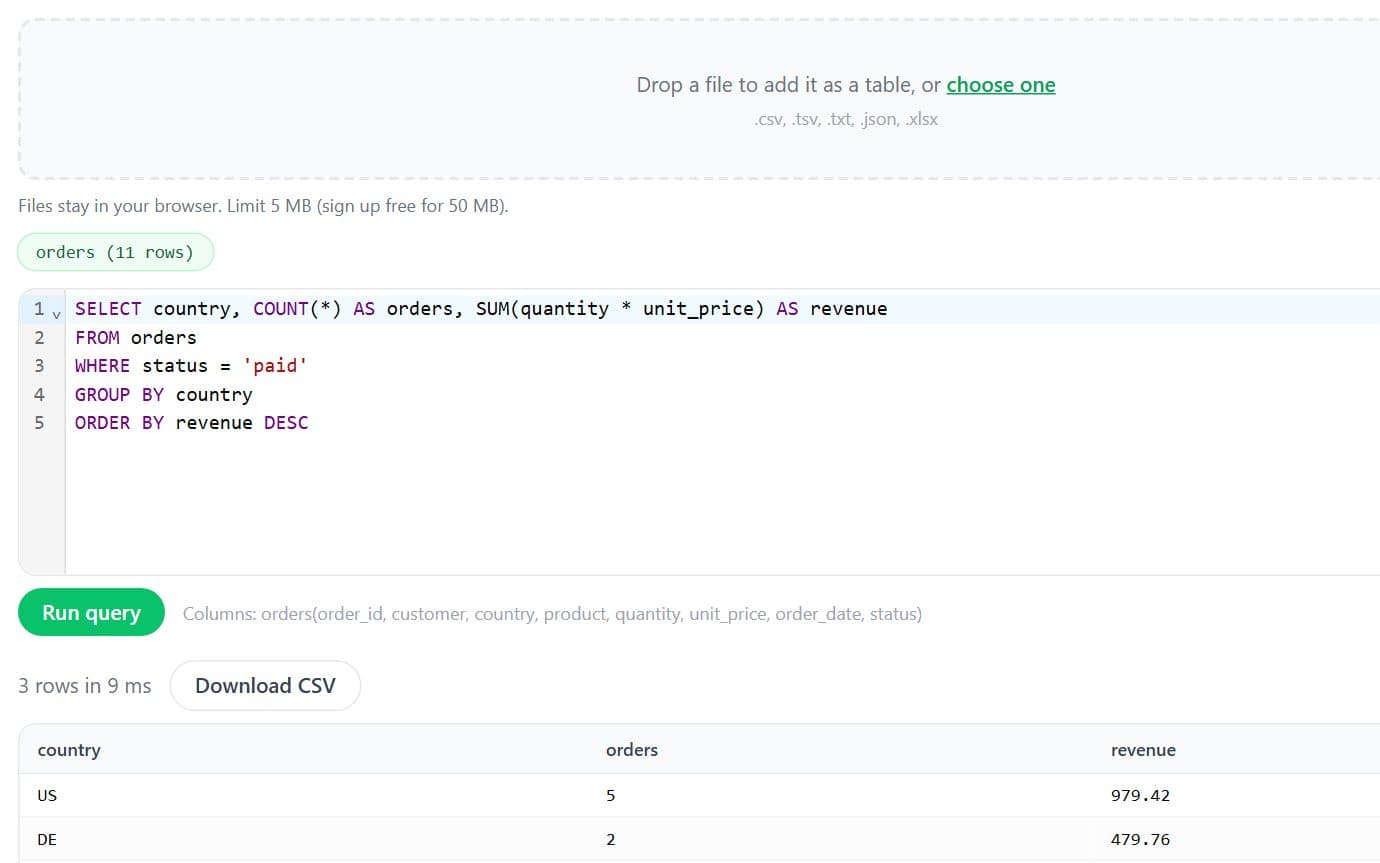Click the 979.42 revenue value
The image size is (1380, 863).
[x=1140, y=796]
